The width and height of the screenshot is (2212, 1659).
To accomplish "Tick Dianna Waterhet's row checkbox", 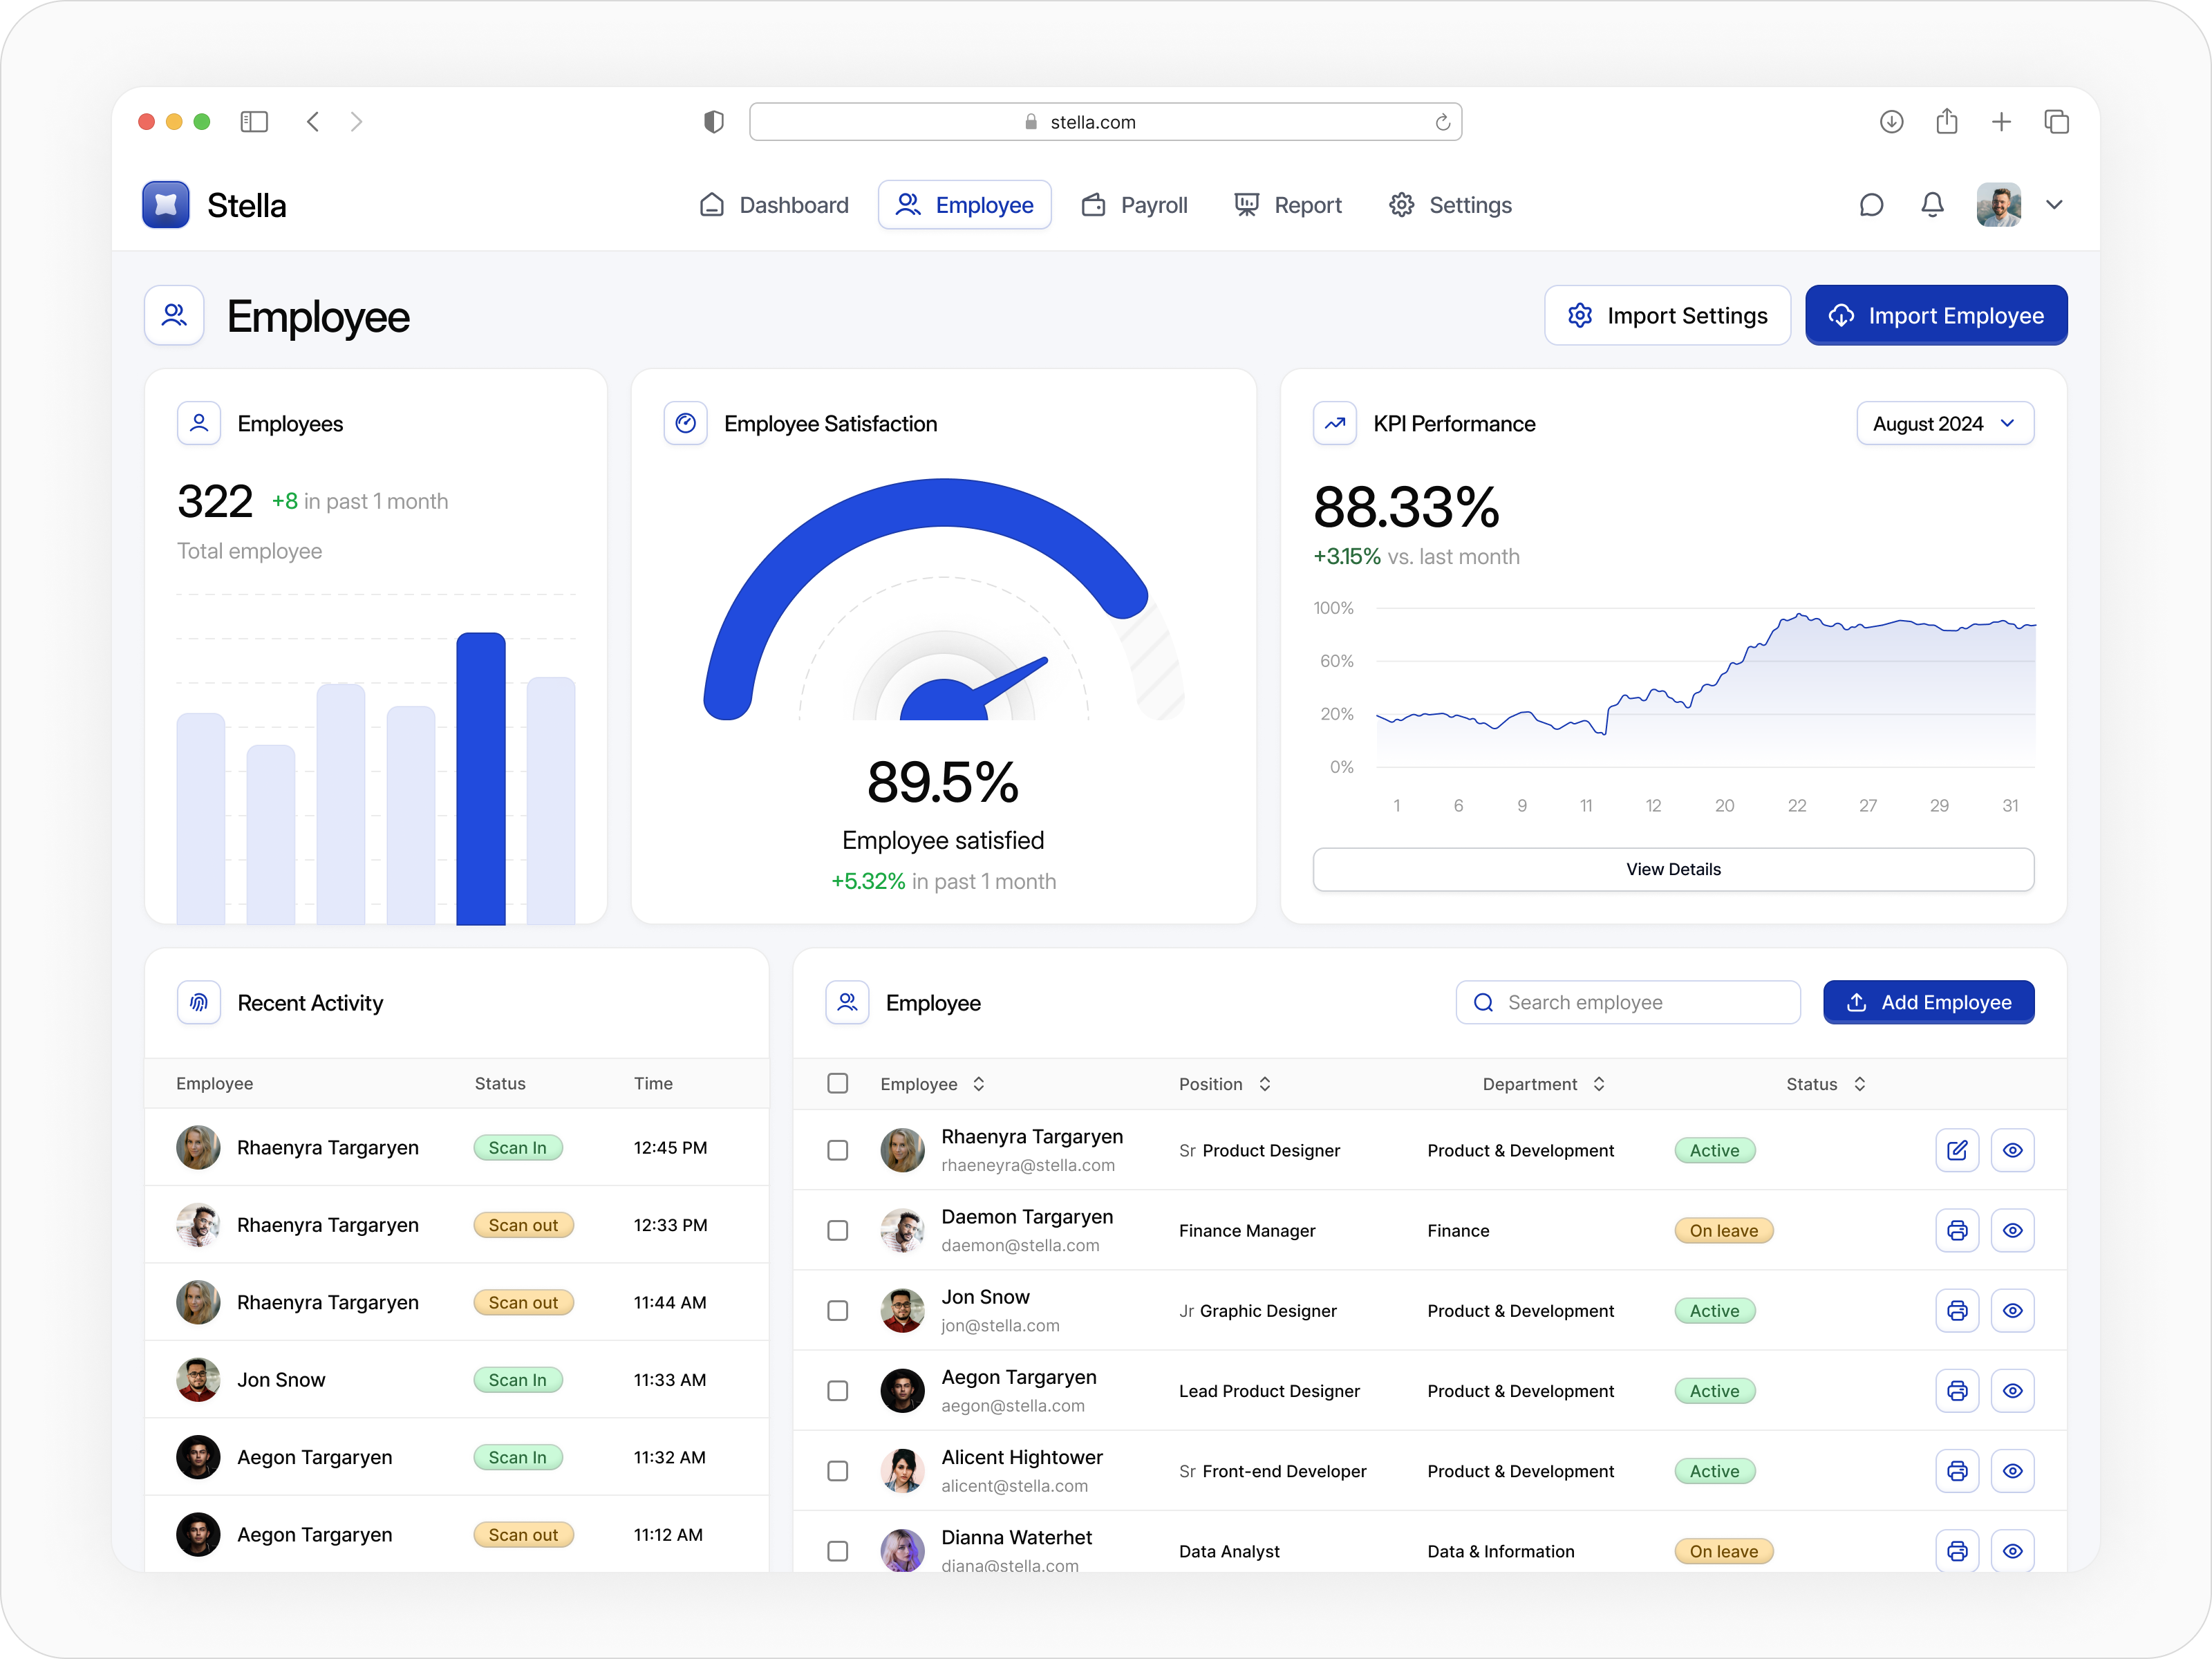I will click(837, 1550).
